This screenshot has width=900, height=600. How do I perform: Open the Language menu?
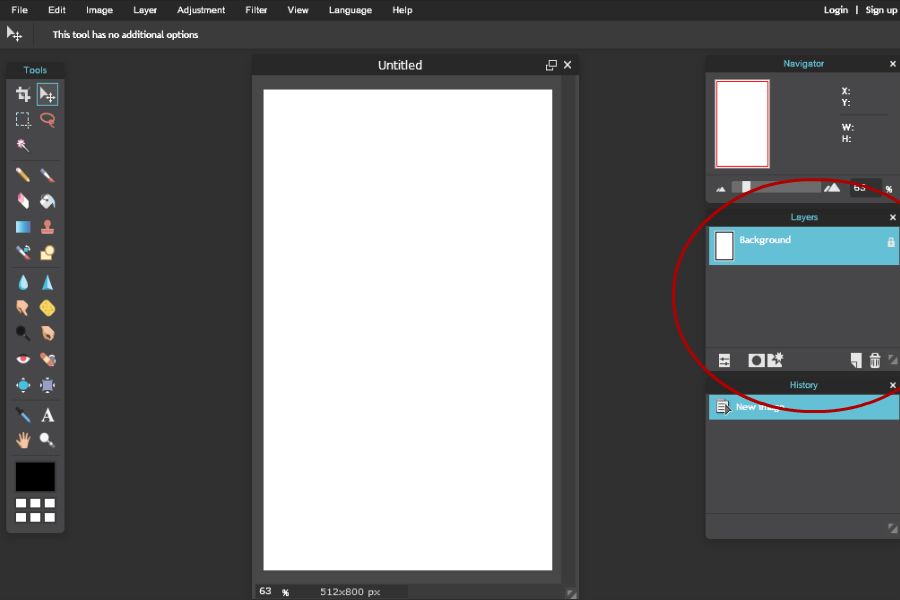tap(350, 10)
